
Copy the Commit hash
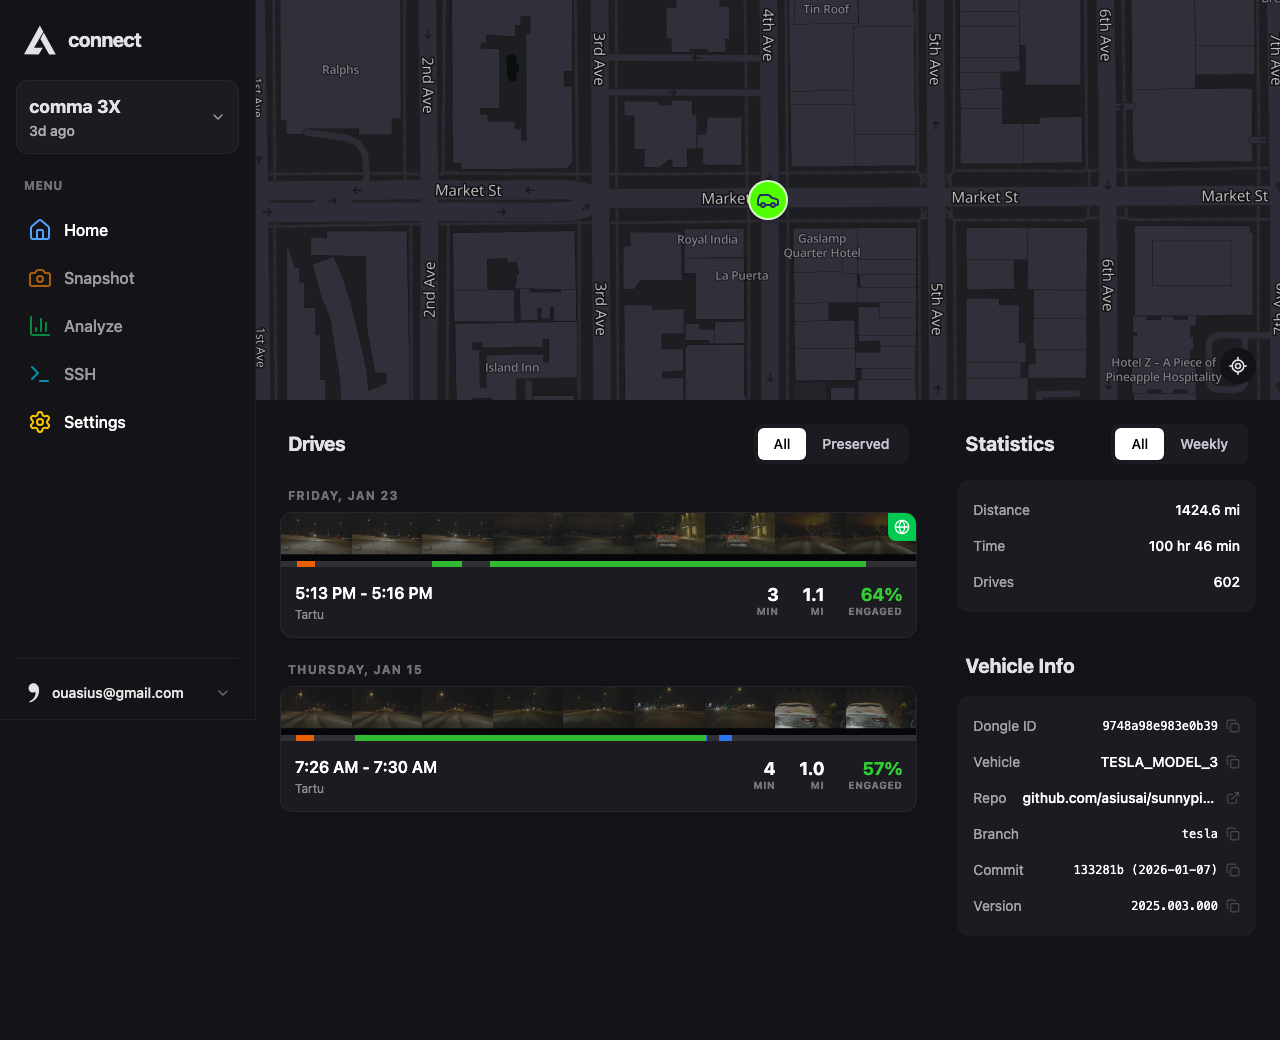(x=1233, y=870)
